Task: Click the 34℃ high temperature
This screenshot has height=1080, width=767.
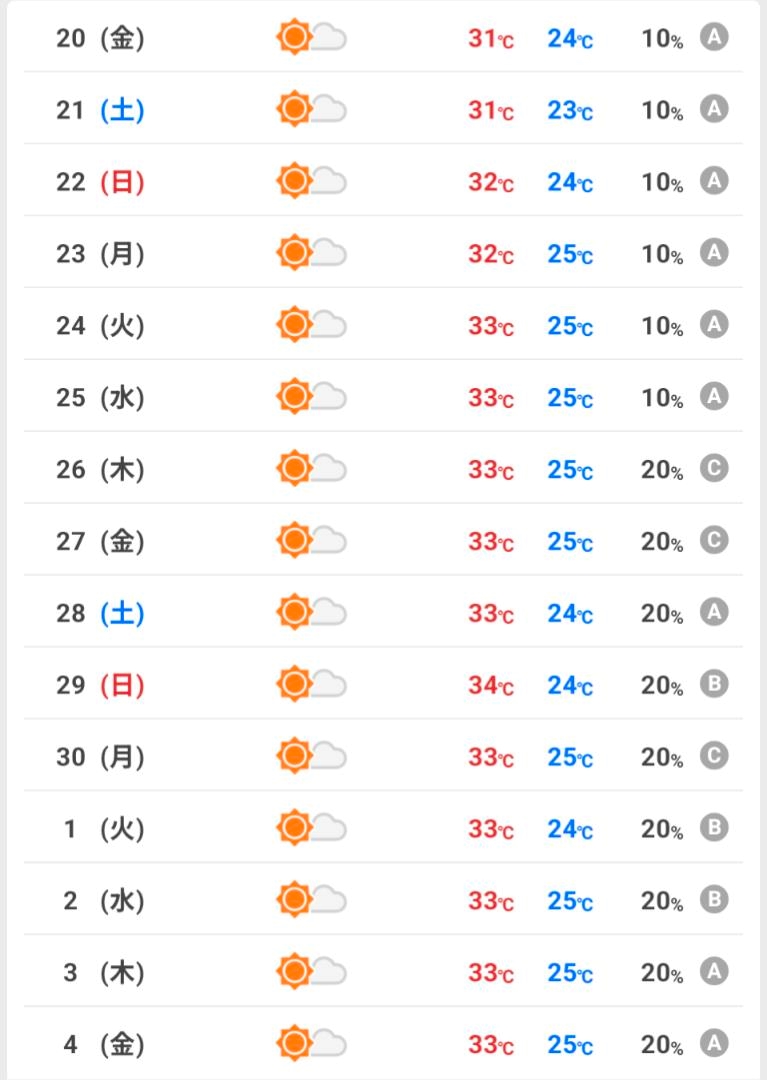Action: pyautogui.click(x=490, y=686)
